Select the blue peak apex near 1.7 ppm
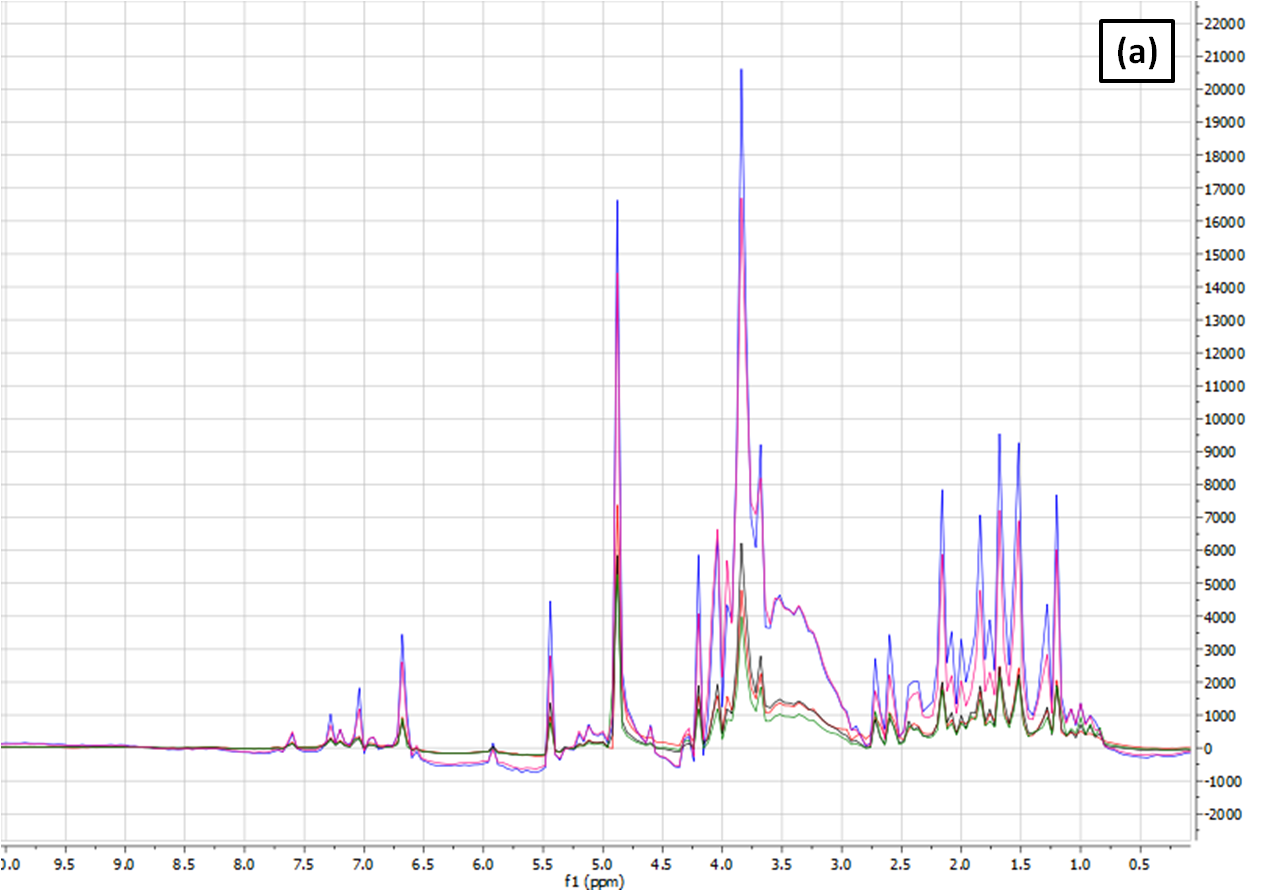This screenshot has height=891, width=1277. [x=999, y=435]
